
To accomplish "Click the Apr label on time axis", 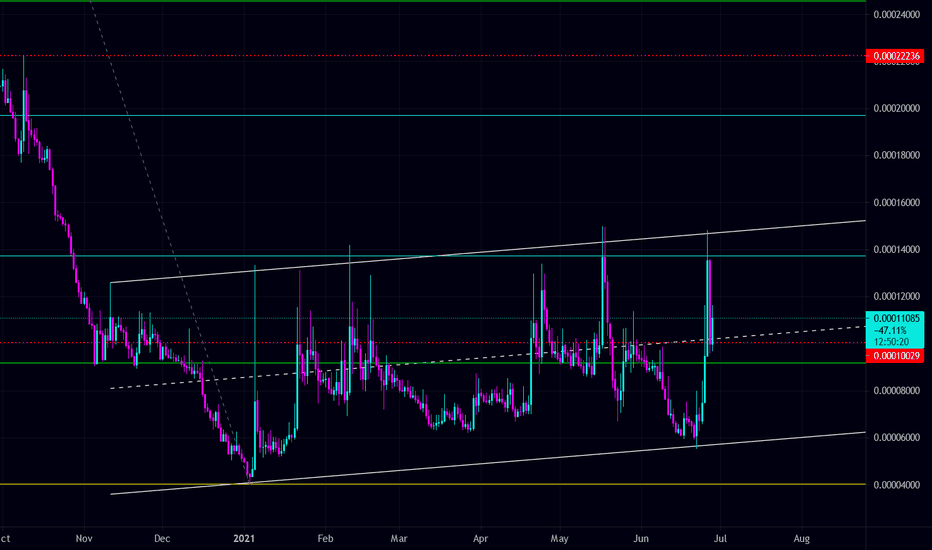I will pyautogui.click(x=480, y=539).
